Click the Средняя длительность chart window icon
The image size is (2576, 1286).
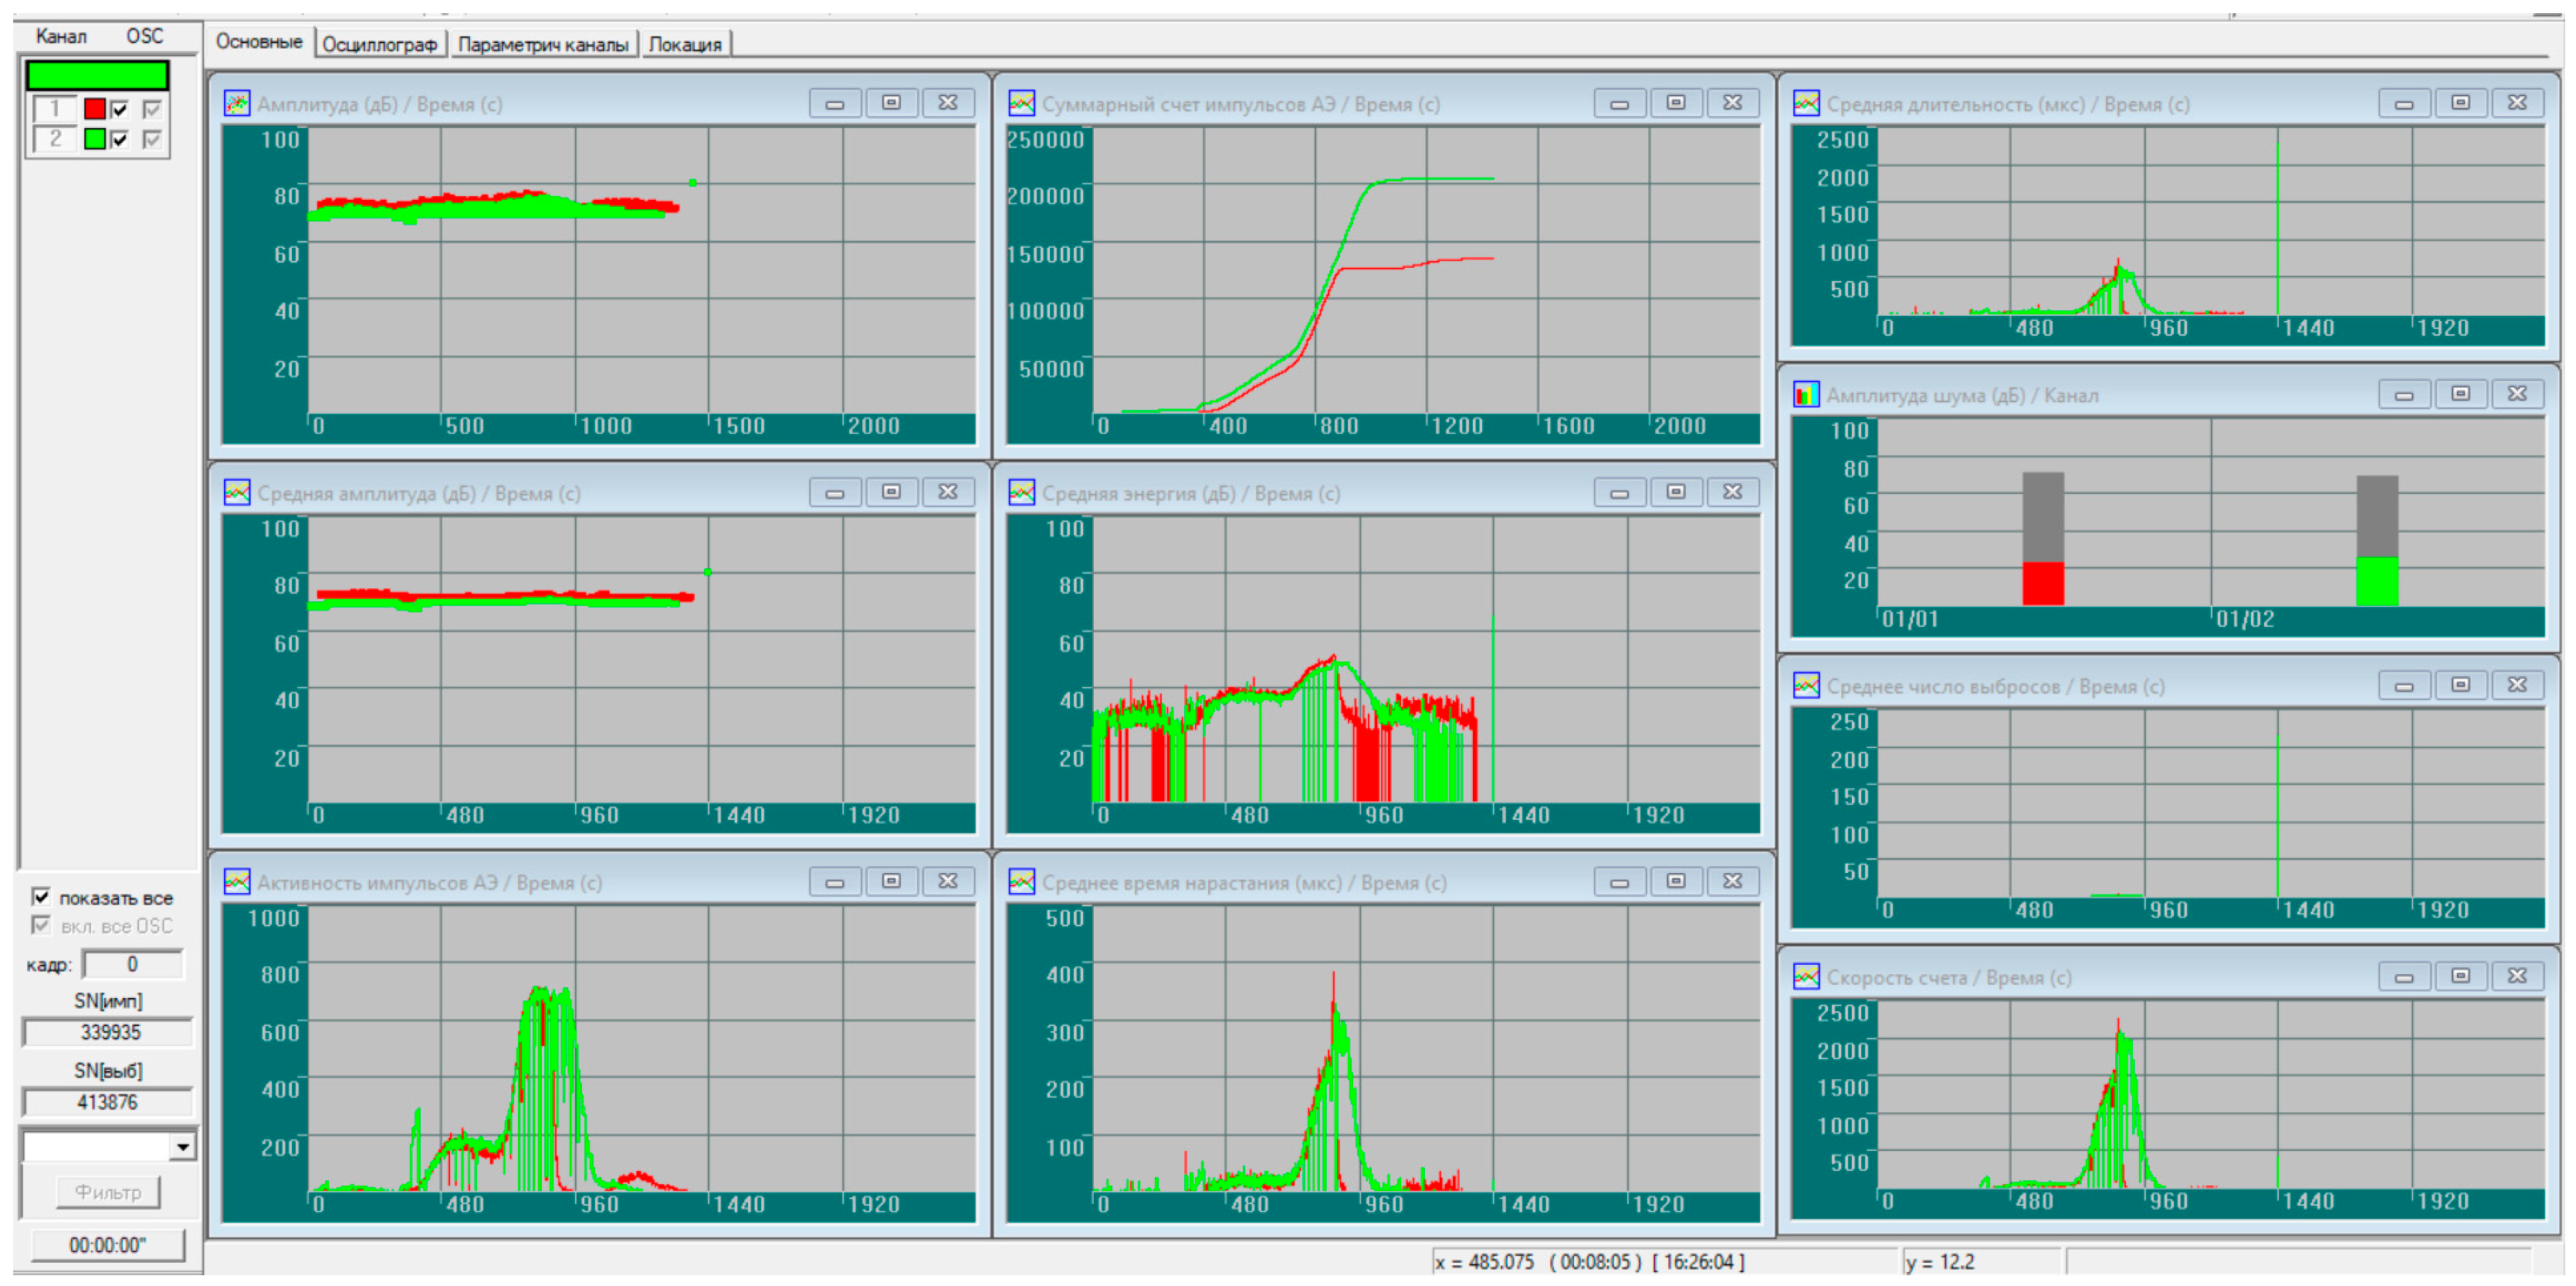pos(1806,103)
